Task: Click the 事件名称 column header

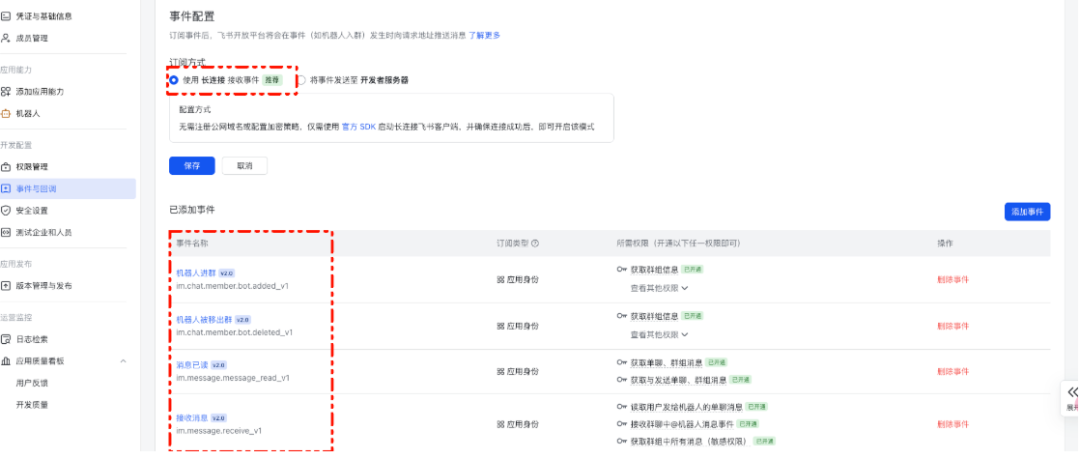Action: [x=191, y=243]
